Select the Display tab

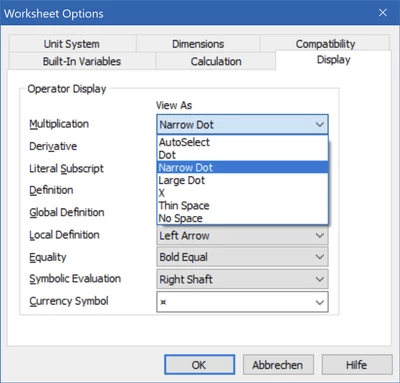(x=333, y=60)
